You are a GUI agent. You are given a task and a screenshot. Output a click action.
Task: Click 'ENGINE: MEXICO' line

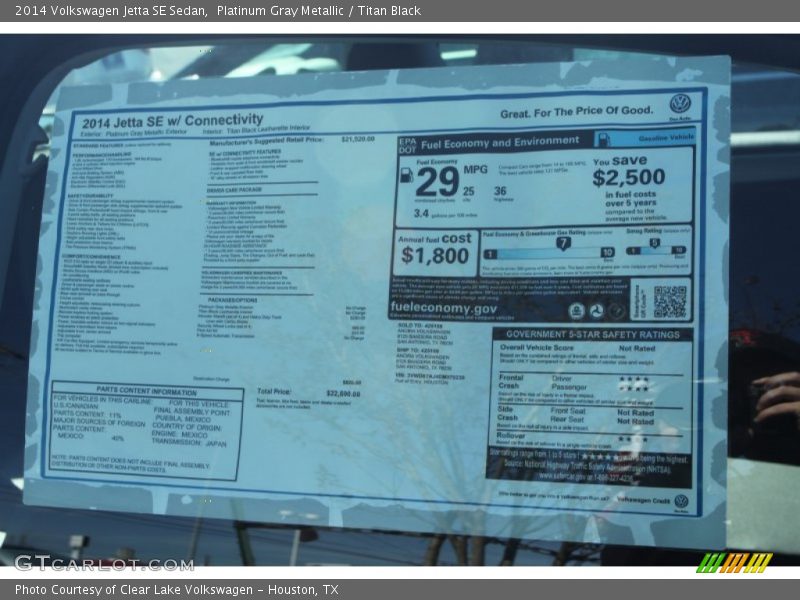tap(180, 434)
